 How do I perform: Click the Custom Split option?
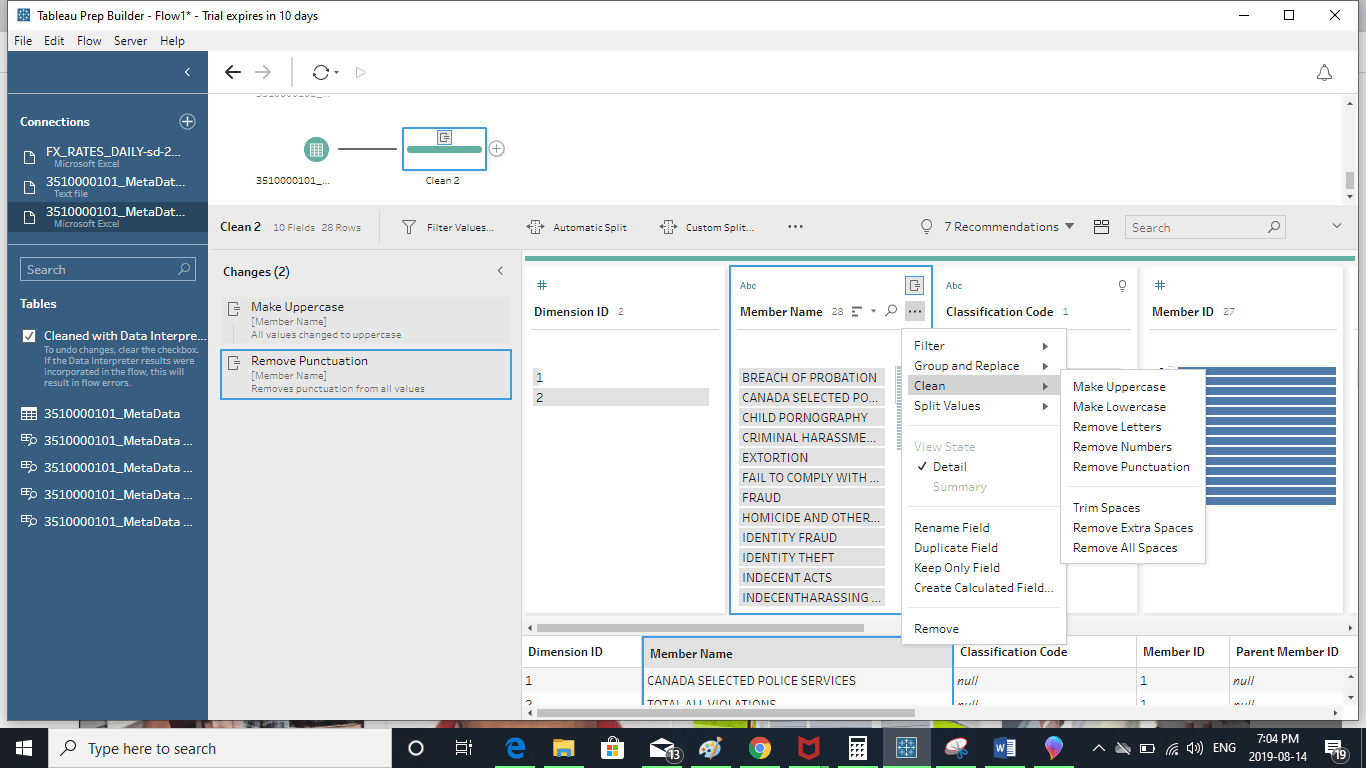tap(708, 227)
